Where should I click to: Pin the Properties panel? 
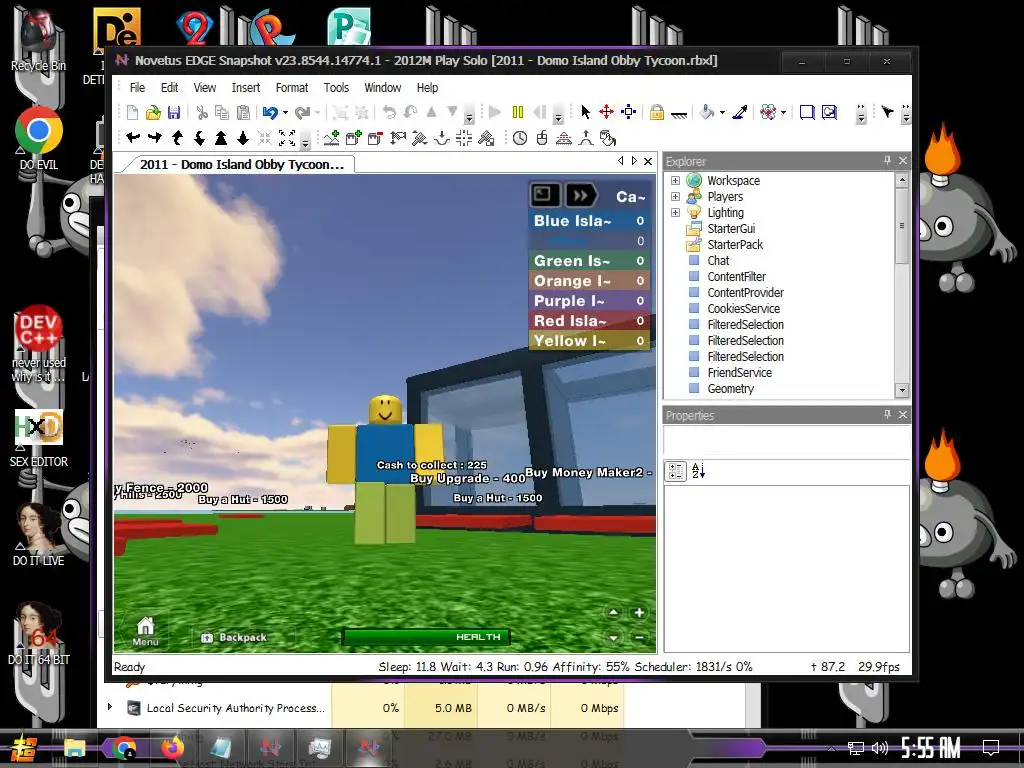pos(887,415)
